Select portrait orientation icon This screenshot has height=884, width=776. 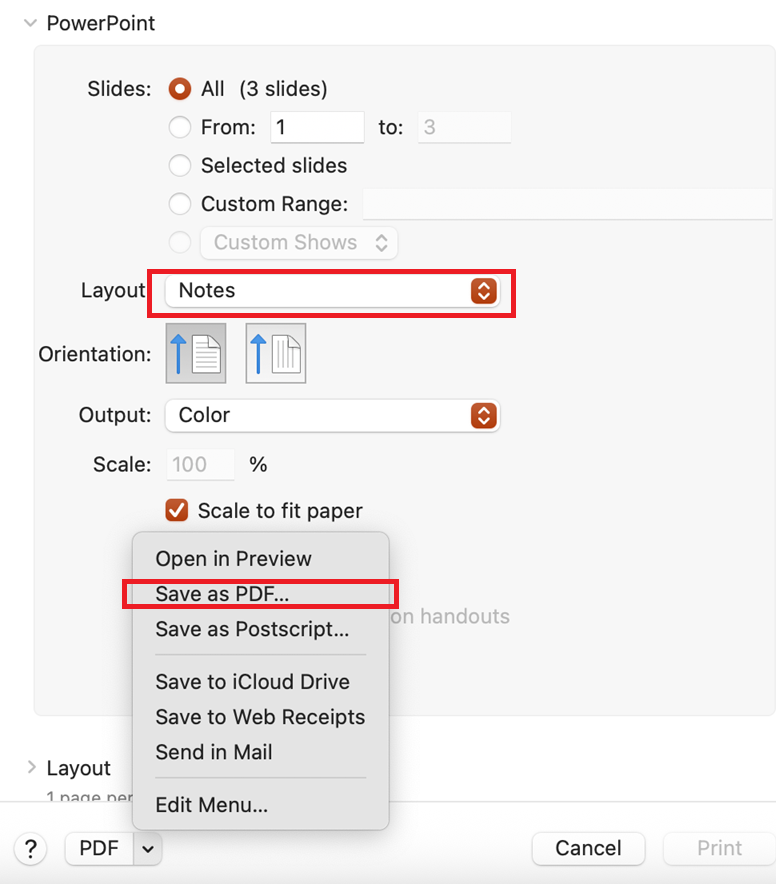tap(196, 353)
